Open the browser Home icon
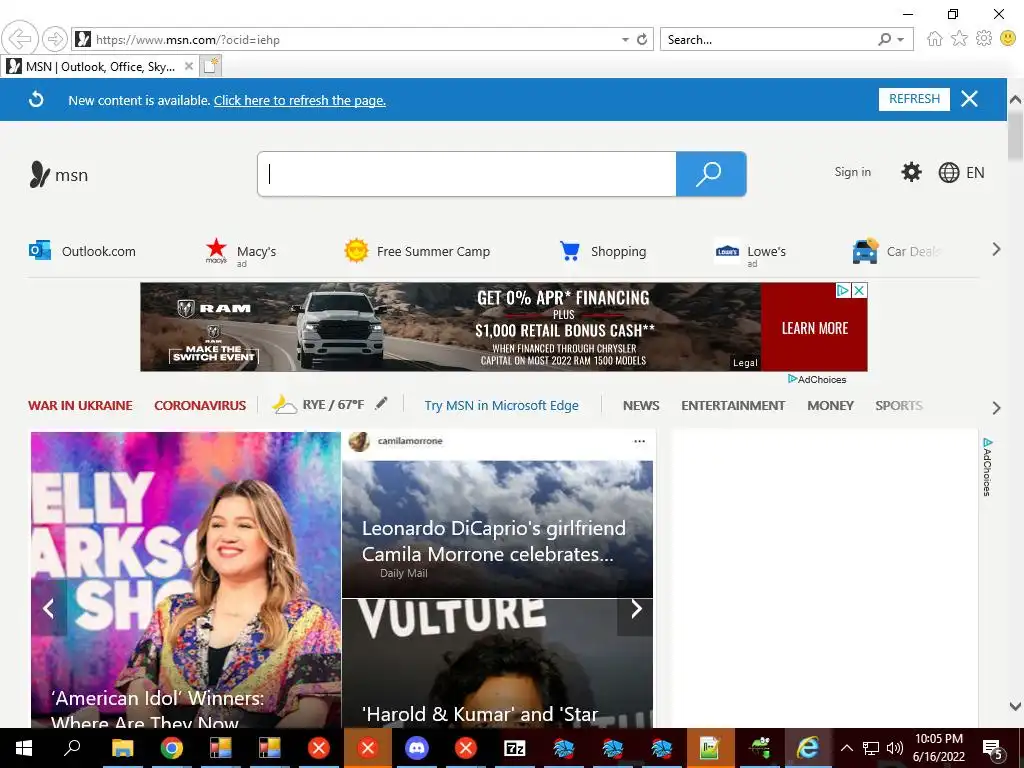Image resolution: width=1024 pixels, height=768 pixels. click(x=935, y=39)
